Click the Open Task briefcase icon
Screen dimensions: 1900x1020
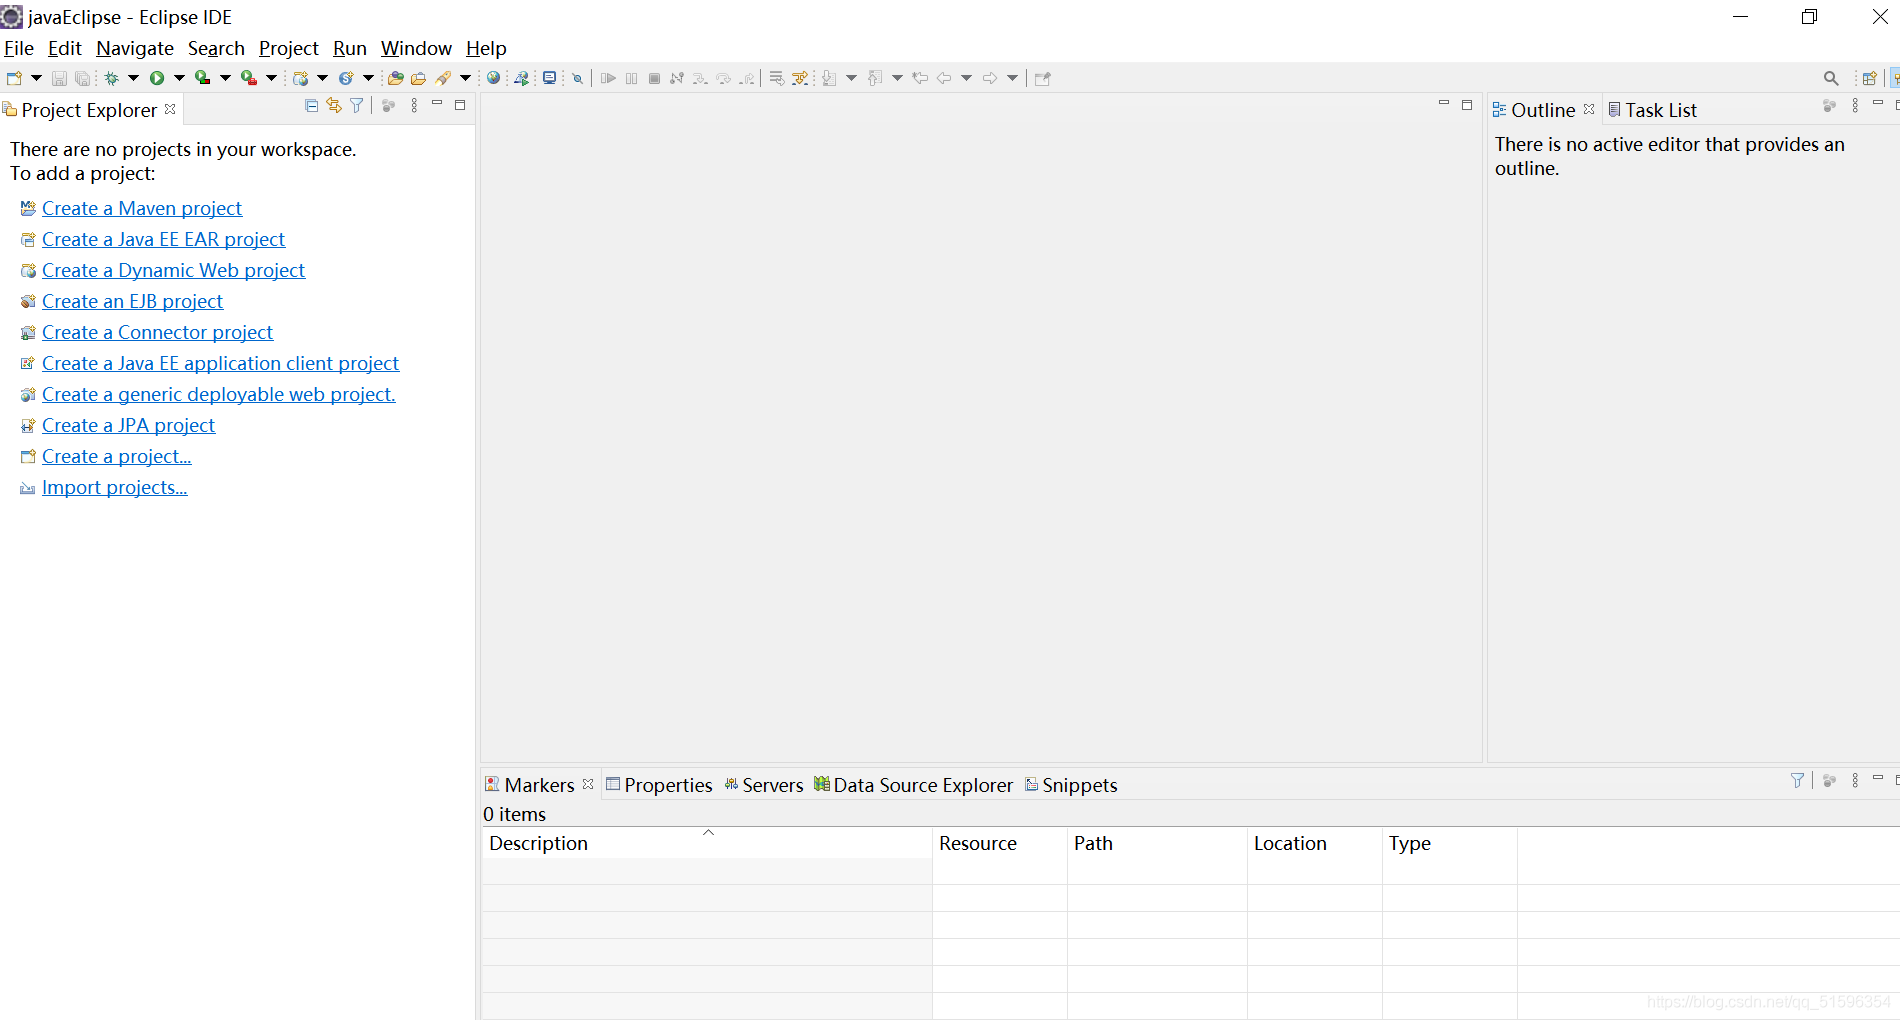point(418,78)
